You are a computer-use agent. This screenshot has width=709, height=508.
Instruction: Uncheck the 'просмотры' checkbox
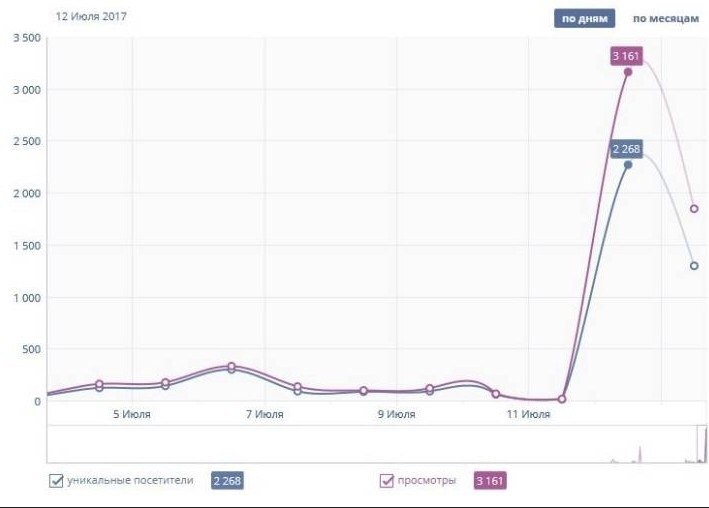387,480
